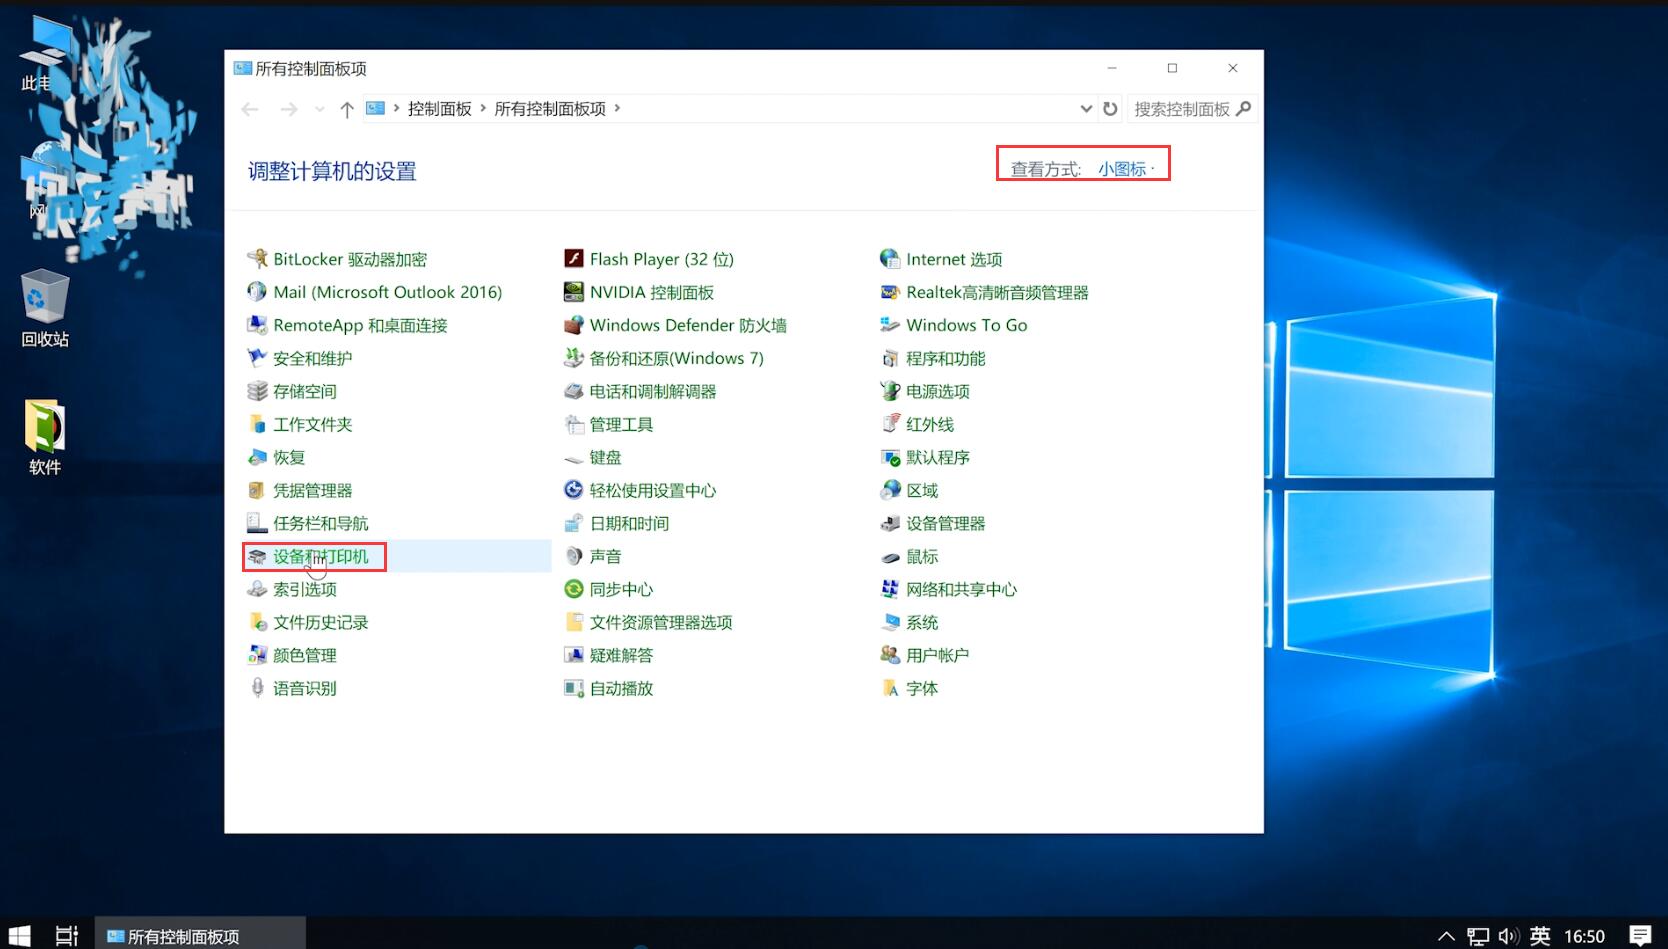1668x949 pixels.
Task: Open the Flash Player (32 位) icon
Action: [574, 259]
